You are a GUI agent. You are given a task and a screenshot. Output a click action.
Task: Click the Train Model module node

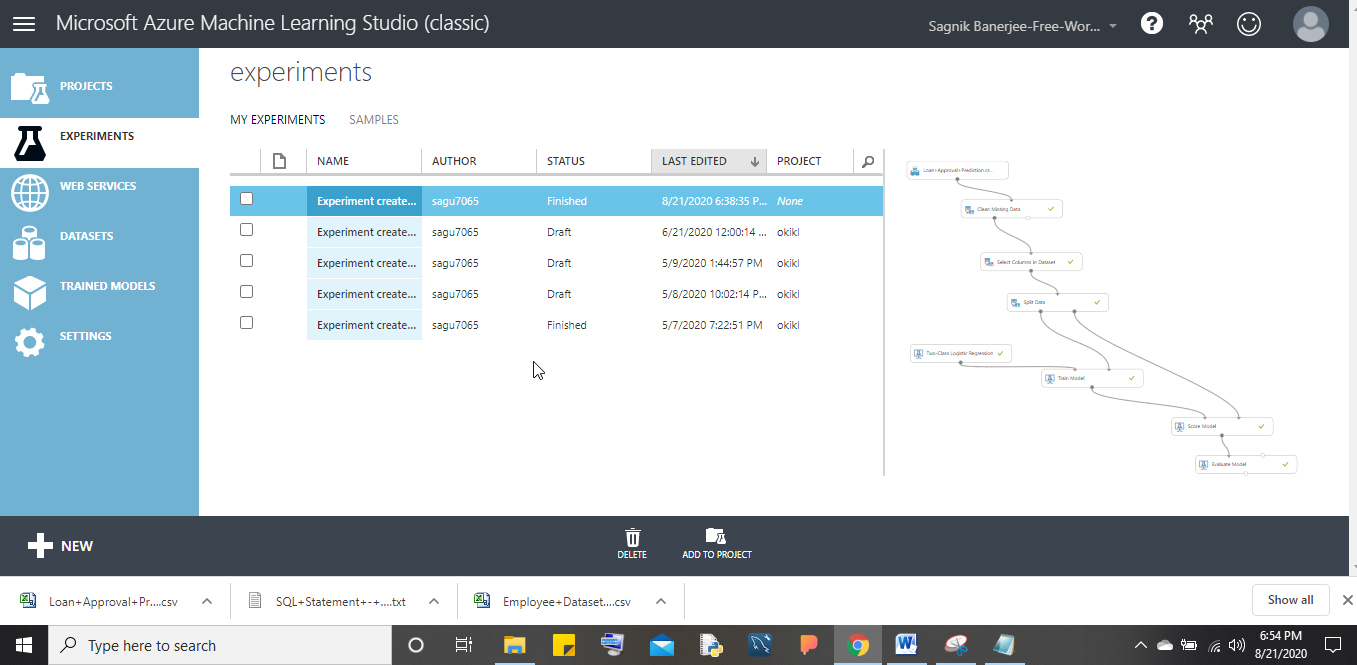coord(1092,379)
